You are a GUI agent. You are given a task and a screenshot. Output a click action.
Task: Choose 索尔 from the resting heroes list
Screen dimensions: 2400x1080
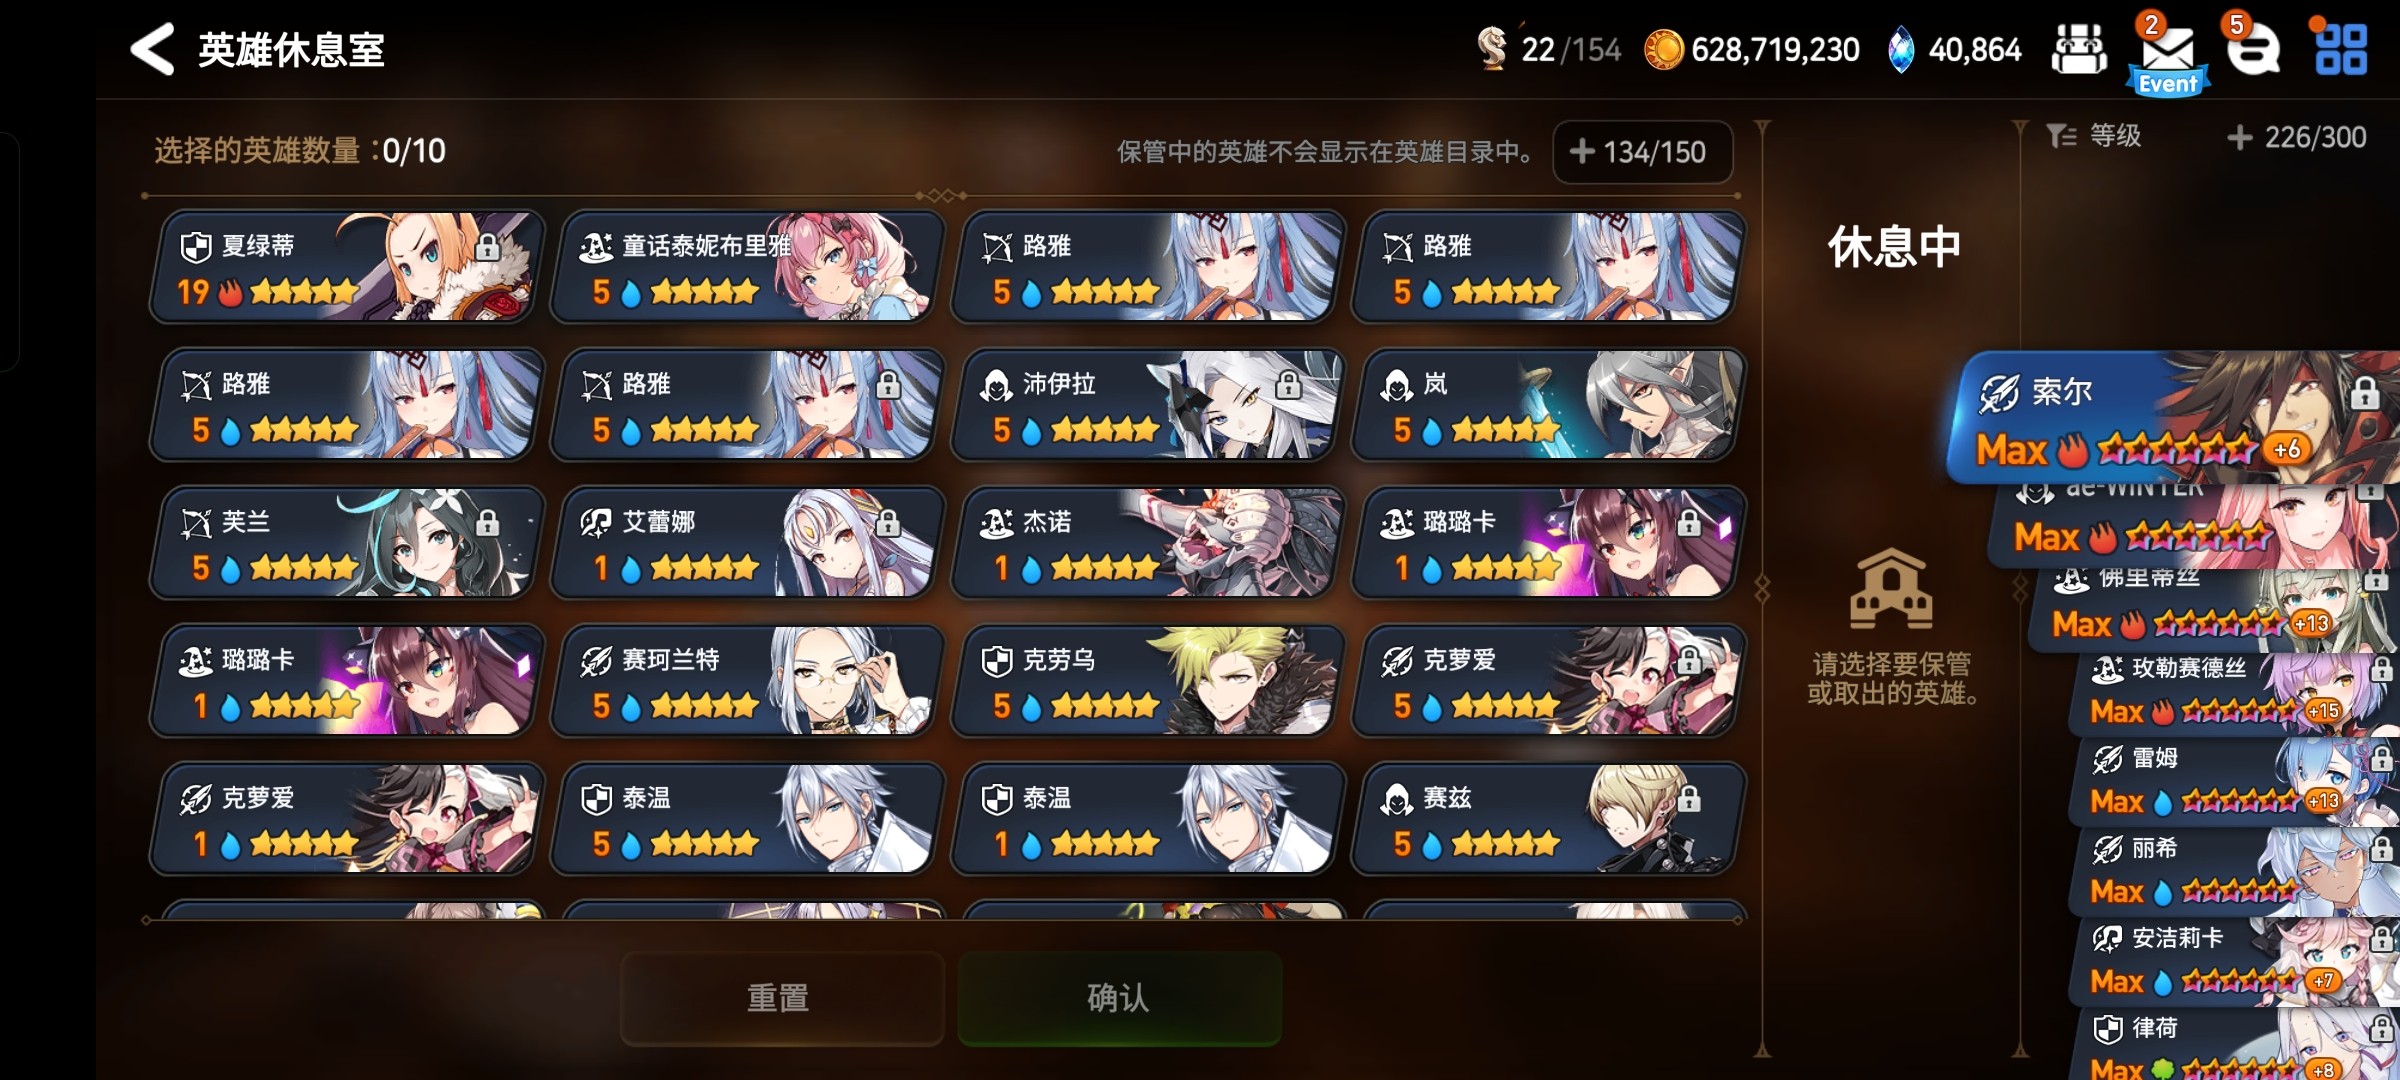[x=2172, y=418]
